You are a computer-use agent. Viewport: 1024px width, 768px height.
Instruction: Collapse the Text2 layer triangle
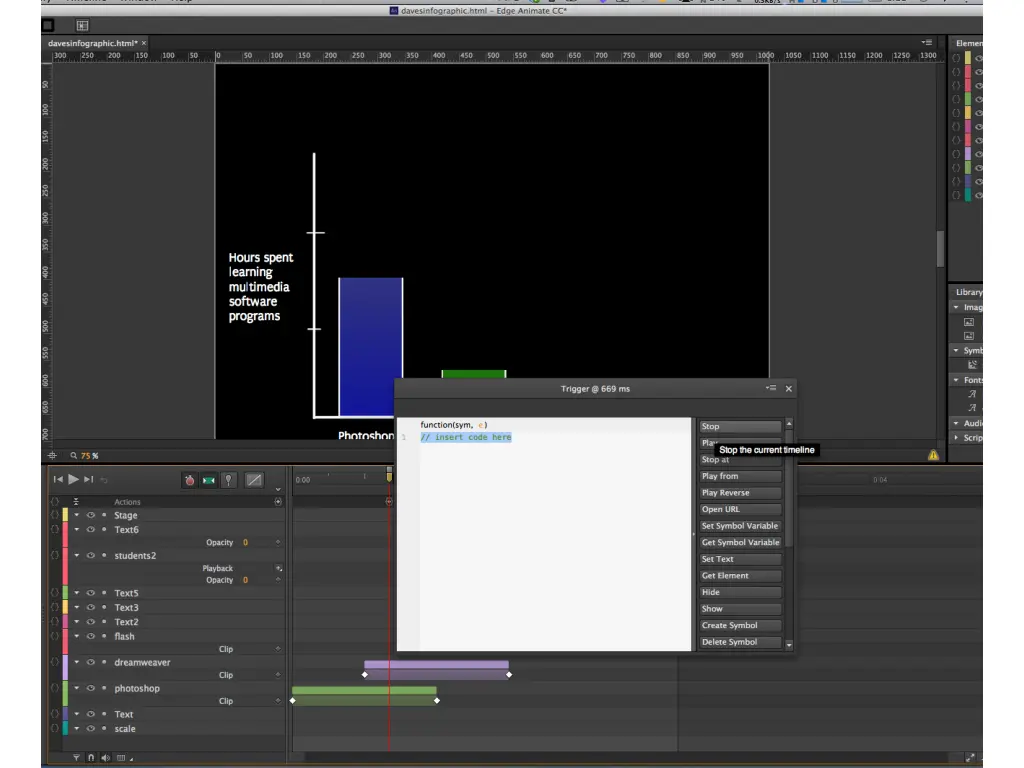(x=76, y=622)
